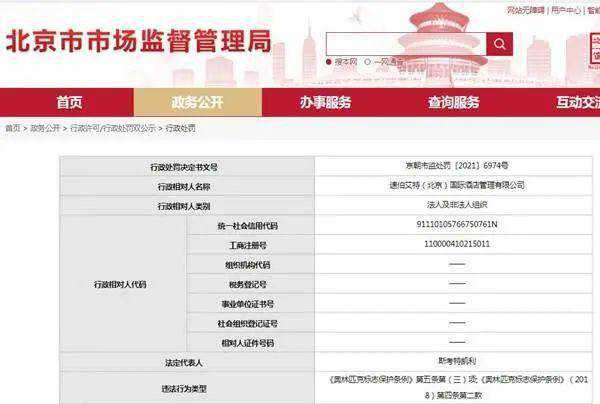600x404 pixels.
Task: Click the 北京市市场监督管理局 site logo
Action: tap(139, 42)
